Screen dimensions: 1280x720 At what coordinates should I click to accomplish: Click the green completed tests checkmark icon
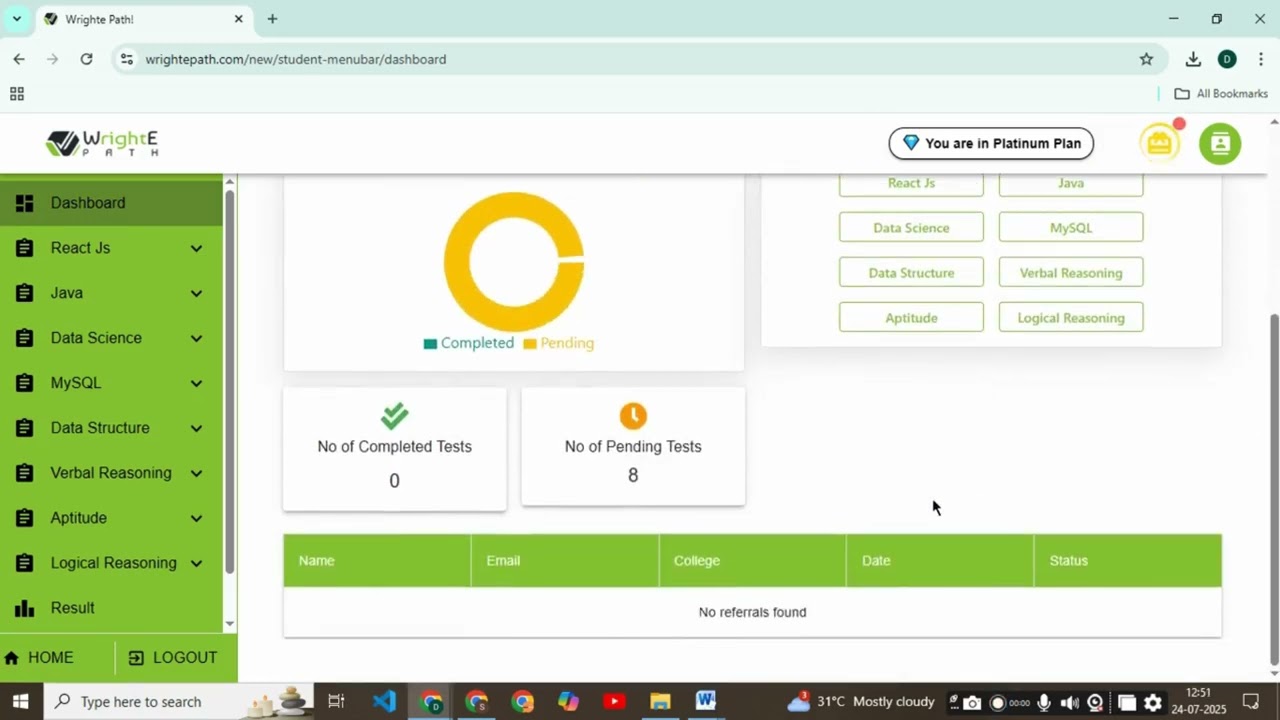coord(394,415)
